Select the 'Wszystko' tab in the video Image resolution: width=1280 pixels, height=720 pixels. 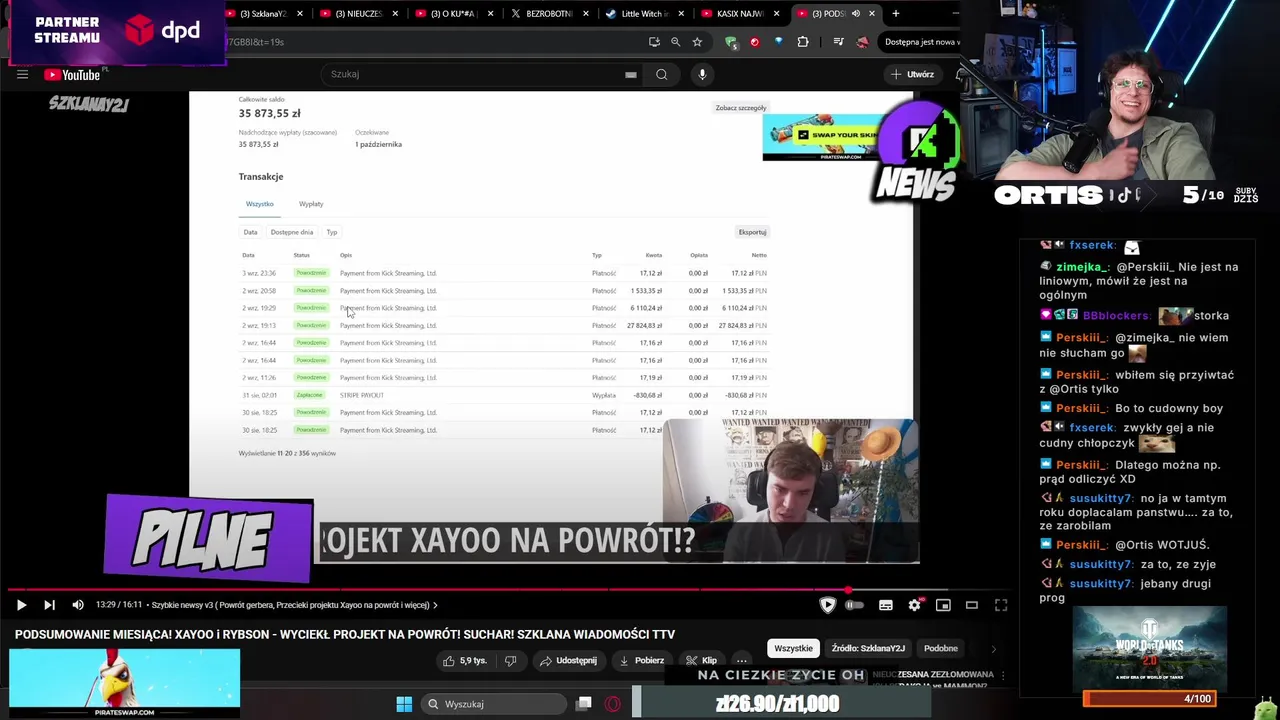click(260, 204)
